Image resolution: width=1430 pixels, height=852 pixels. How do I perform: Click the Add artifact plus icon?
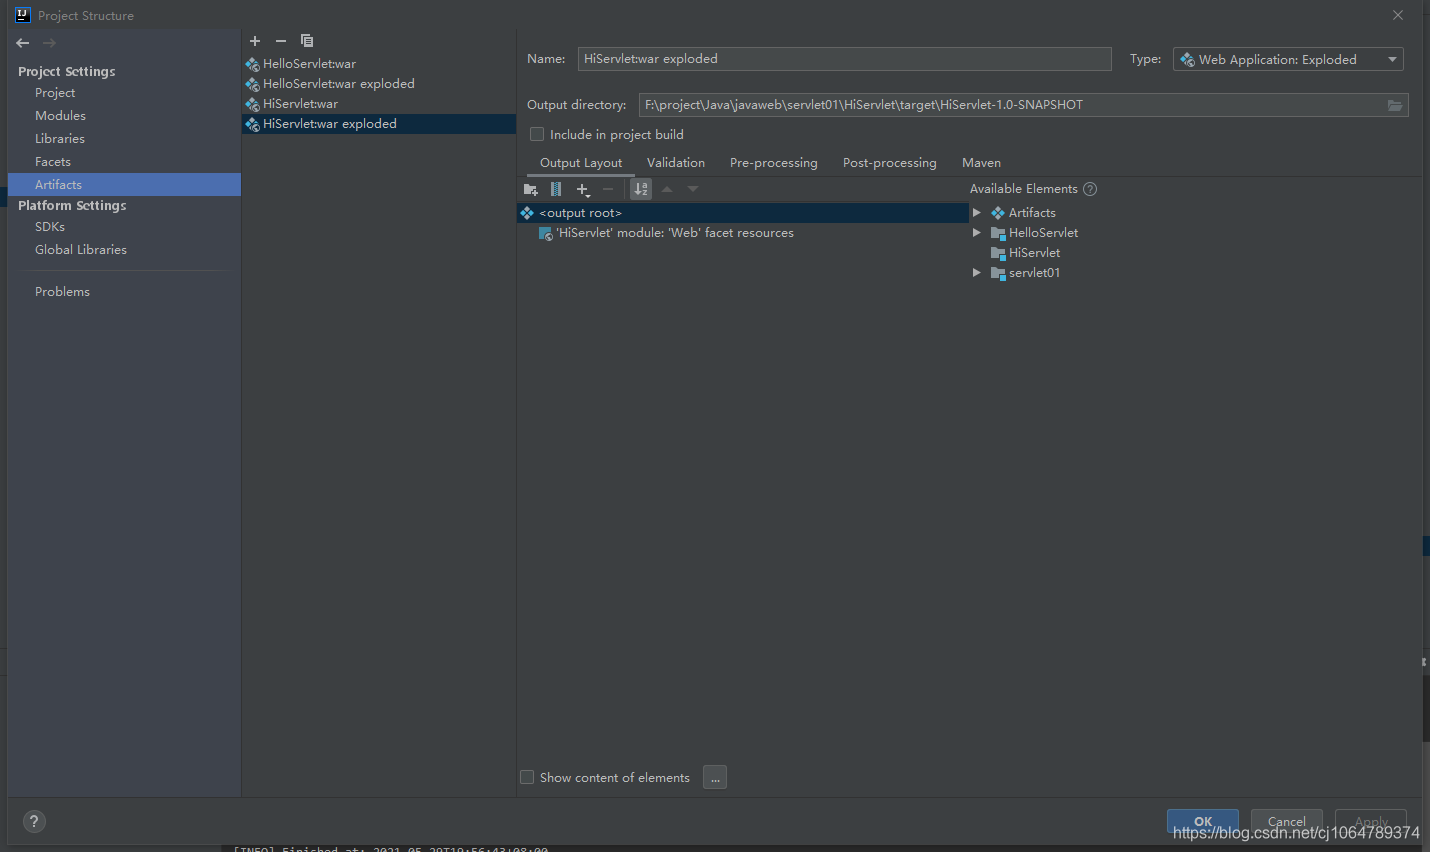tap(255, 41)
